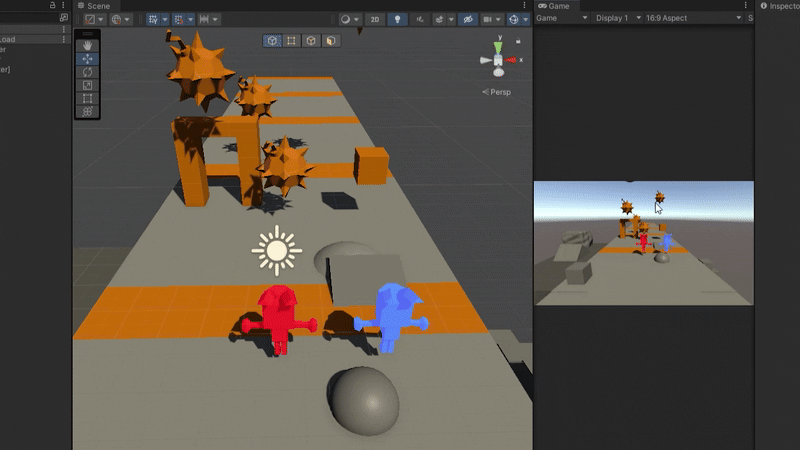The height and width of the screenshot is (450, 800).
Task: Click the orange cube icon in overlay toolbar
Action: tap(331, 41)
